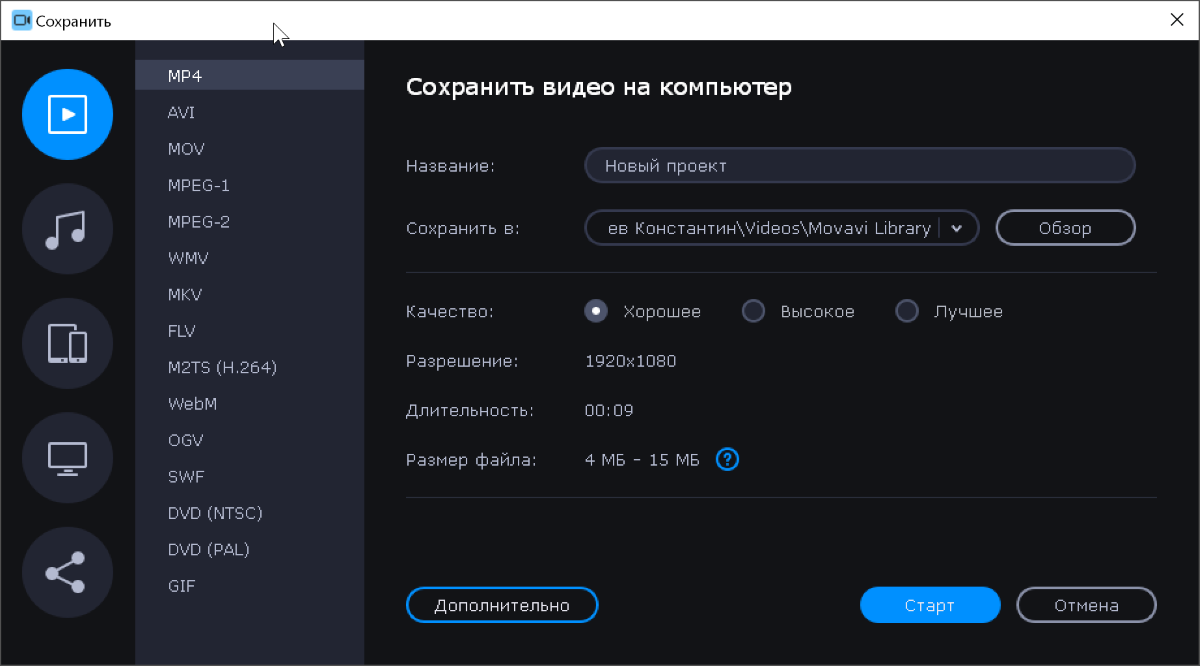
Task: Choose M2TS (H.264) format
Action: pos(250,367)
